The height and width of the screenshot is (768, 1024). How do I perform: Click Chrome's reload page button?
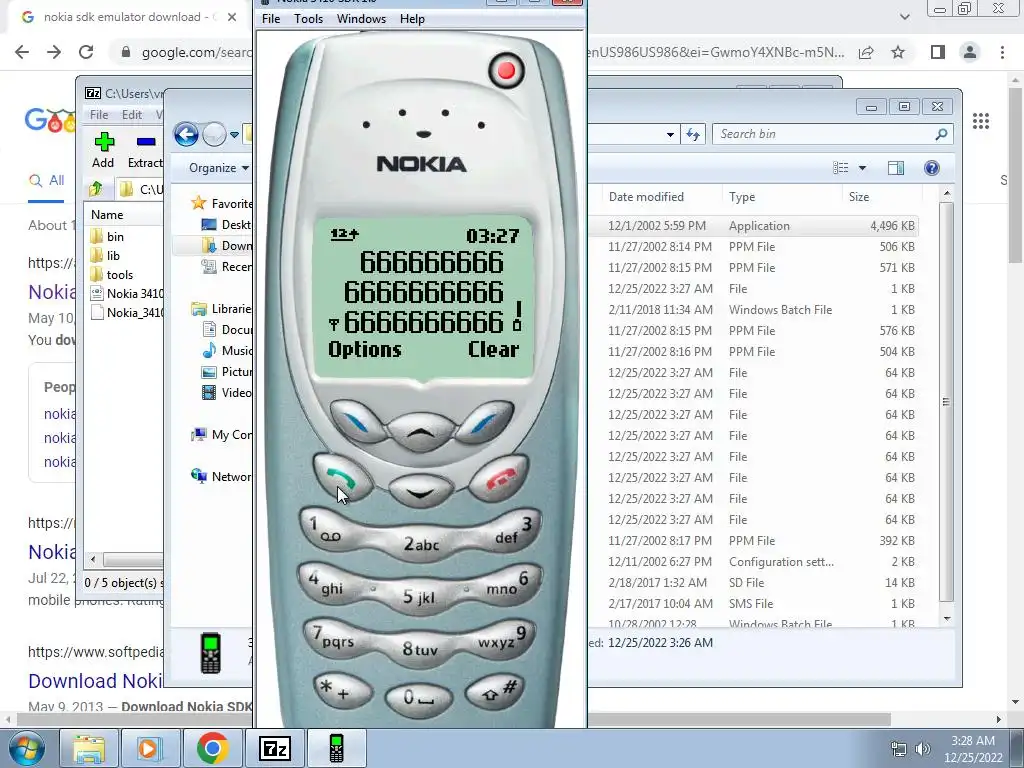click(86, 52)
